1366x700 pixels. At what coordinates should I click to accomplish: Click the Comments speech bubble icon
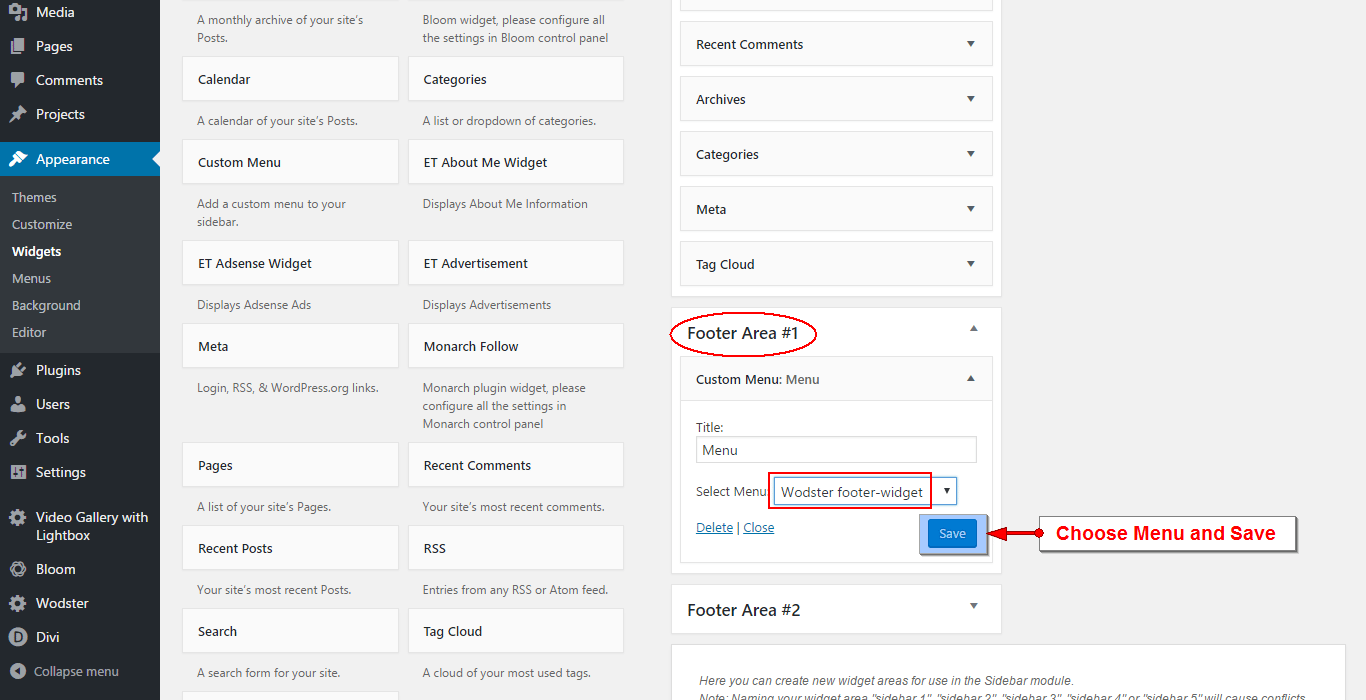click(x=18, y=80)
